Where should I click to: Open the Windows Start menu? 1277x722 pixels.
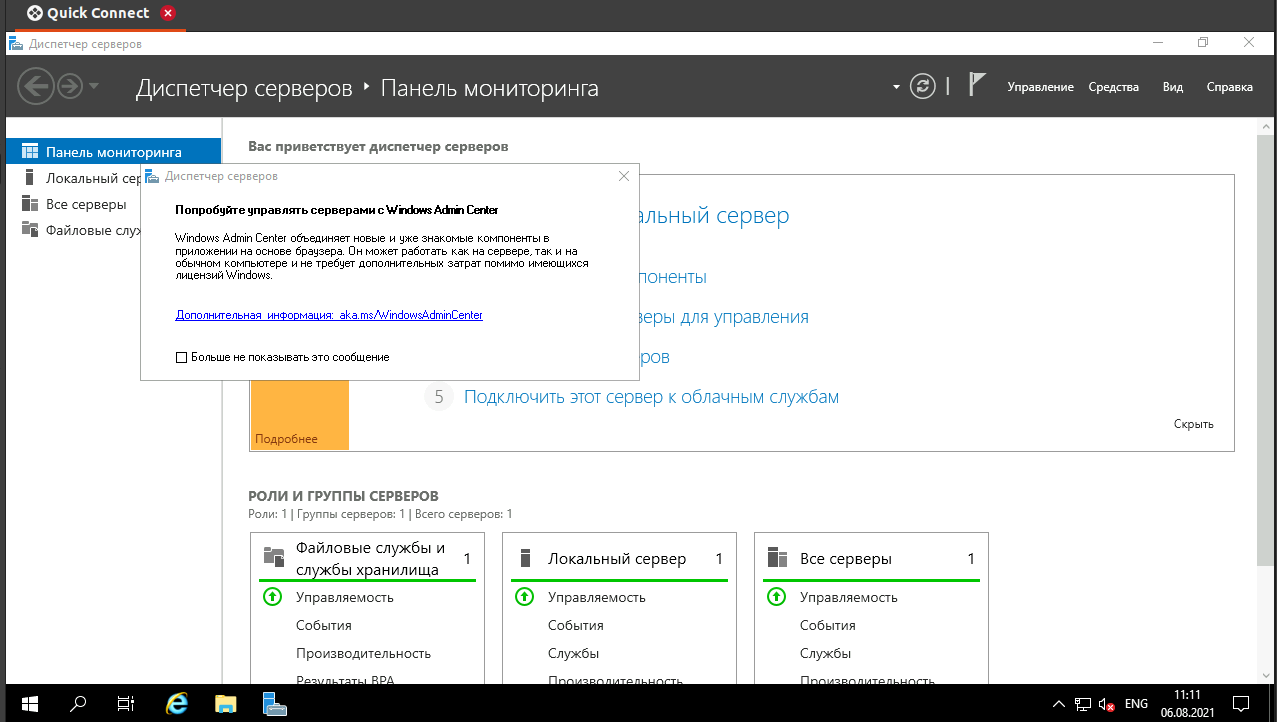[x=29, y=703]
